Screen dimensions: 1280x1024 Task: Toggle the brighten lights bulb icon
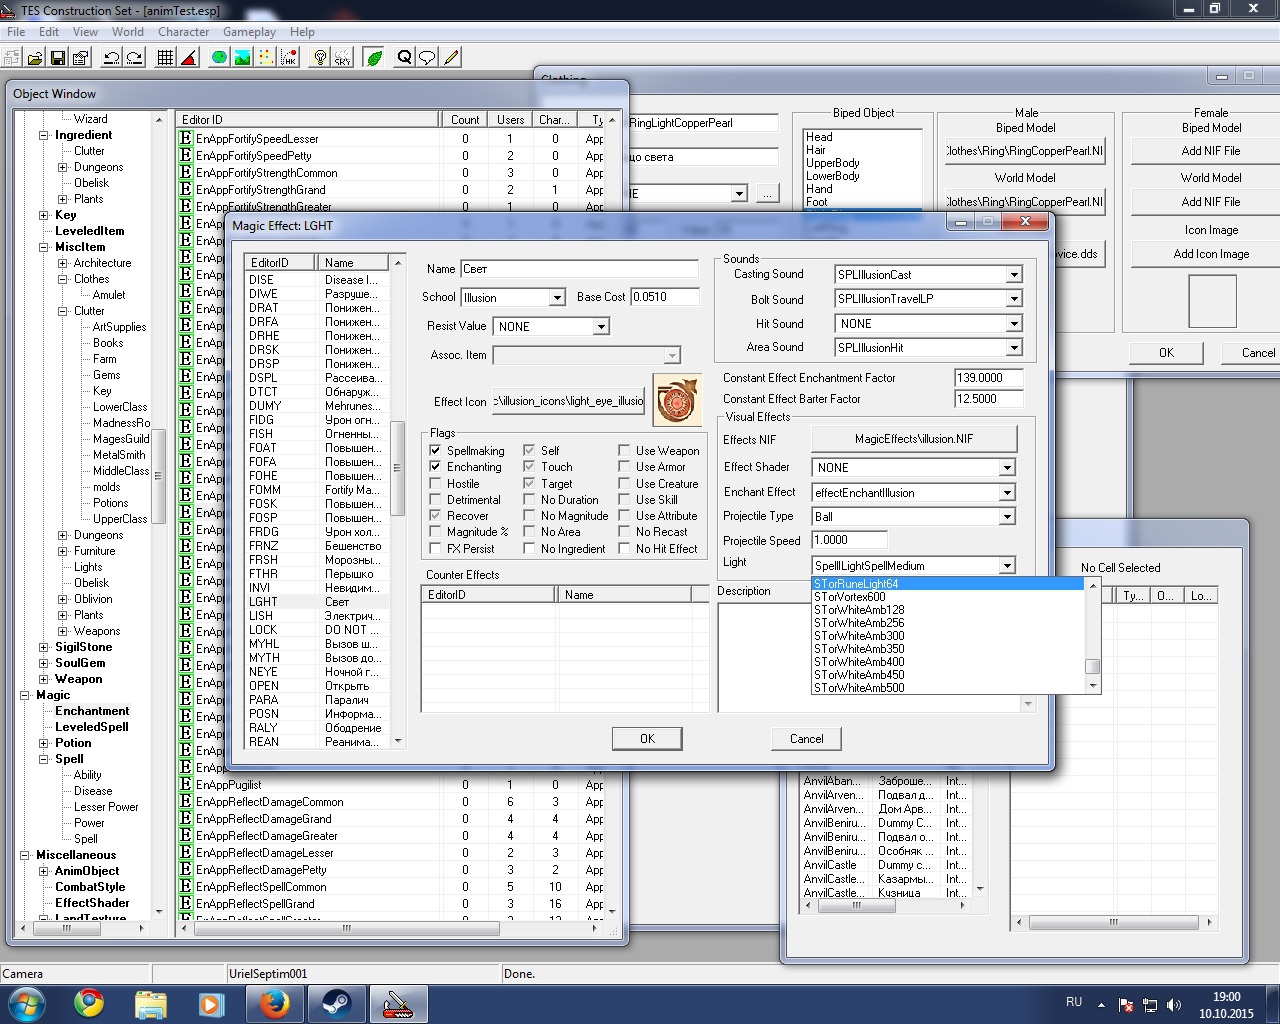(320, 58)
